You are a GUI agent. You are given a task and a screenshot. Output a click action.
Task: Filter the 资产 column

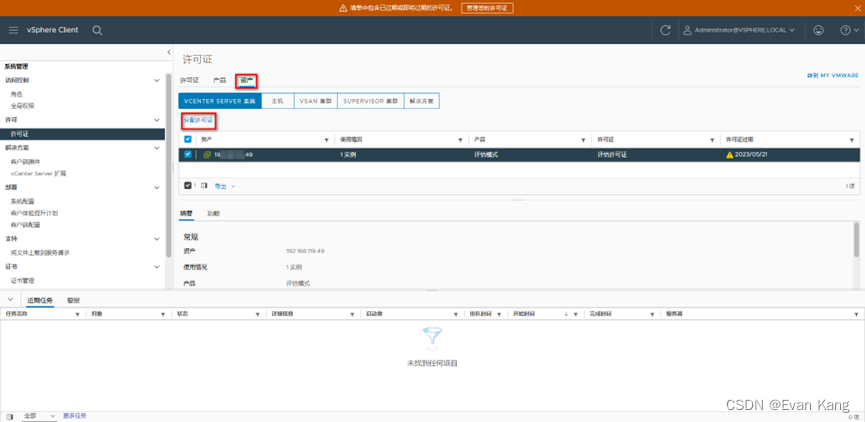pyautogui.click(x=327, y=140)
